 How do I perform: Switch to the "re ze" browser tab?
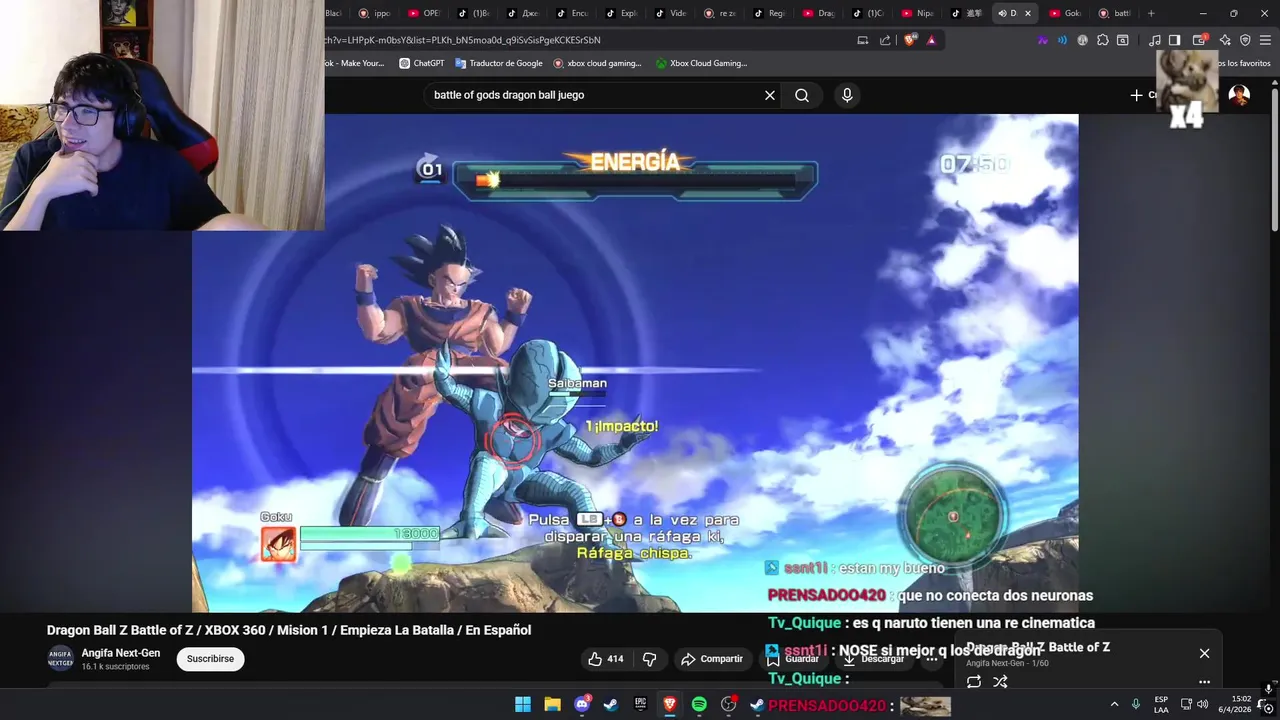click(721, 13)
